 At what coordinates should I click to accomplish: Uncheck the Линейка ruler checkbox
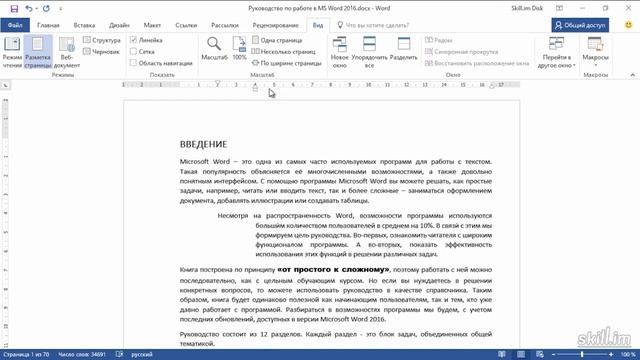[133, 40]
